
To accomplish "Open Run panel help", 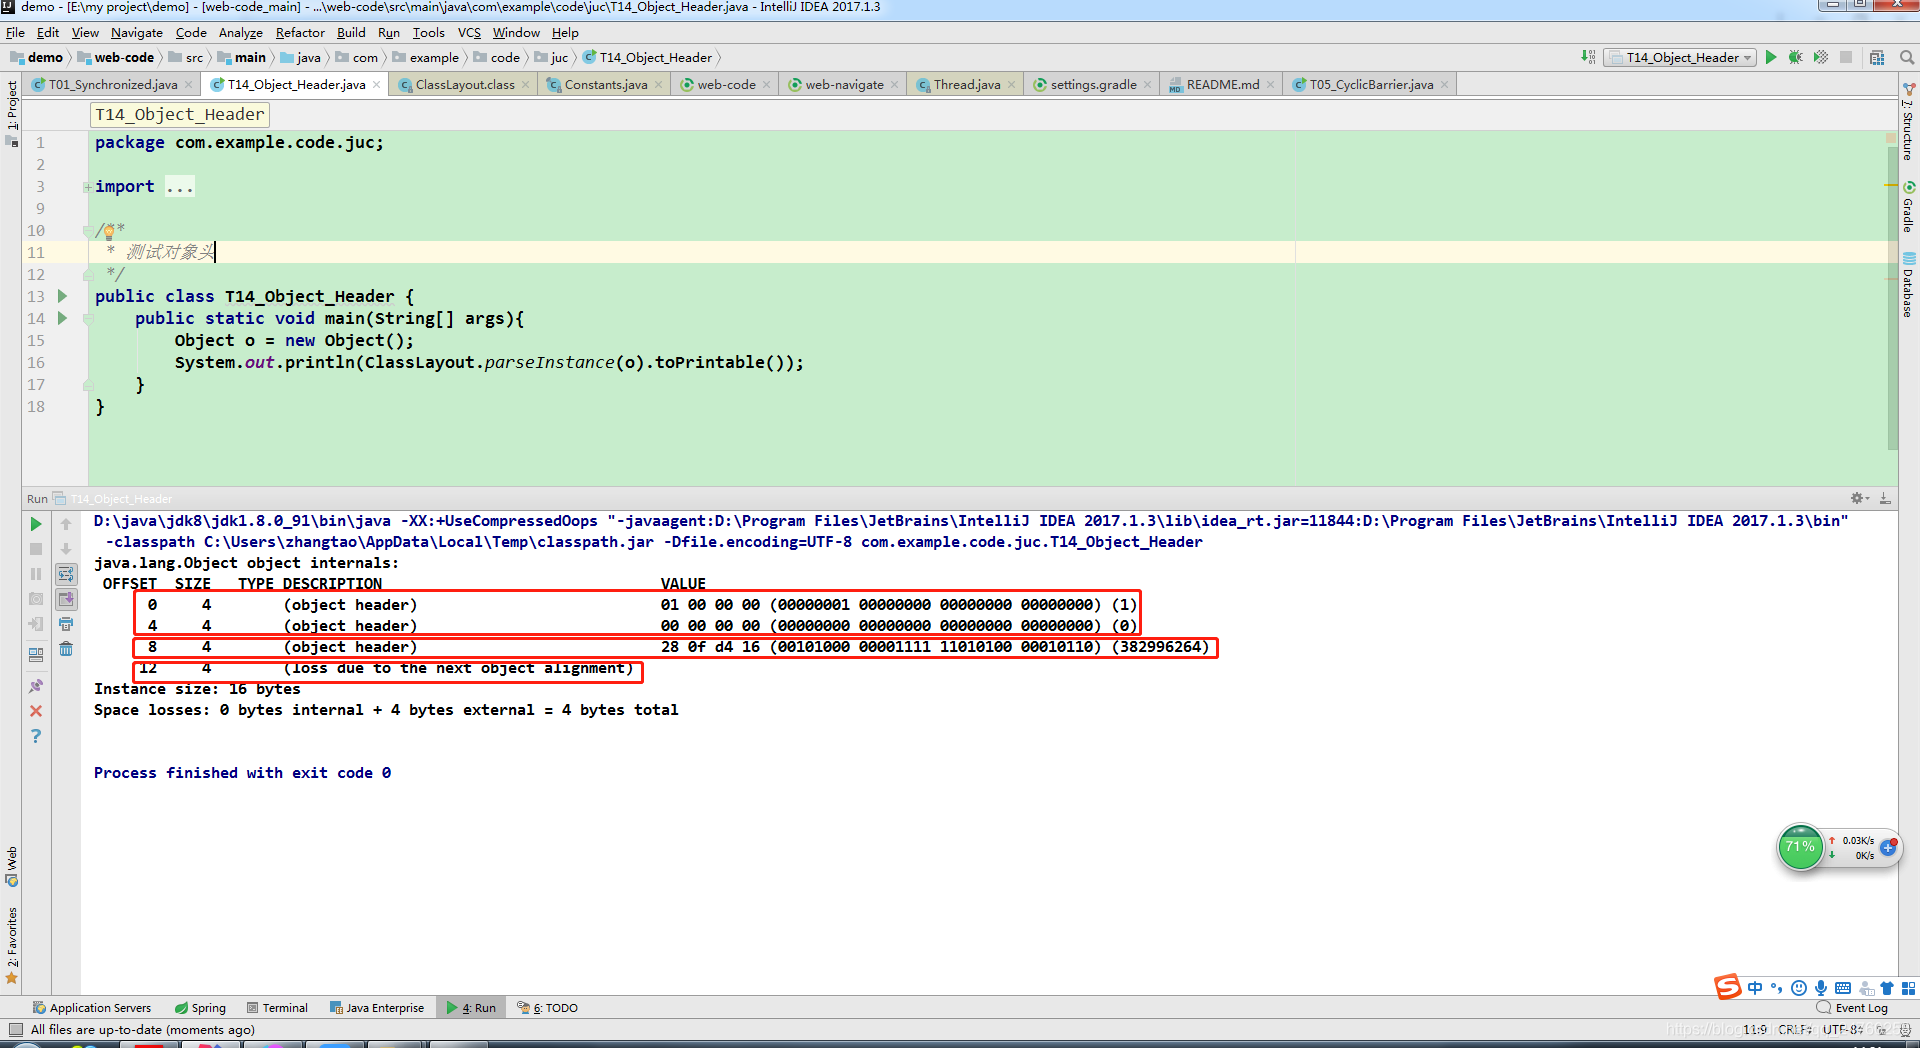I will [36, 736].
